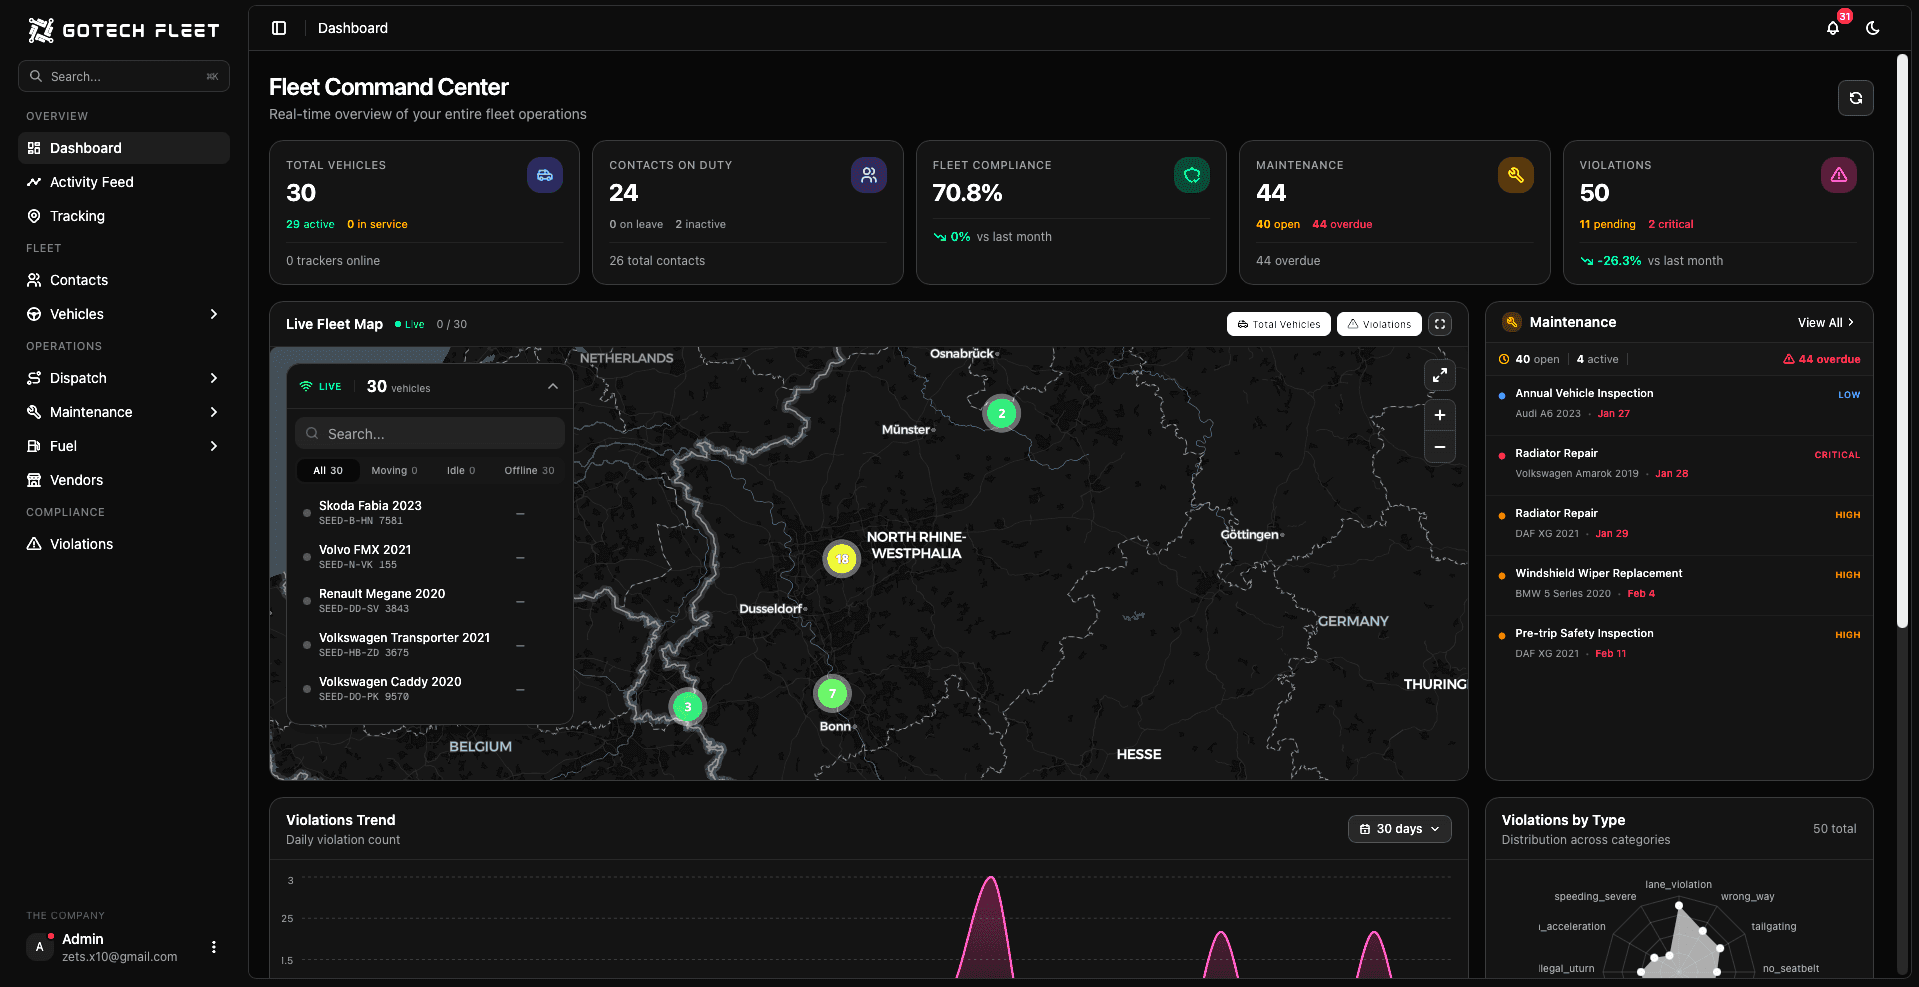Open Vendors page
Image resolution: width=1919 pixels, height=987 pixels.
coord(124,480)
